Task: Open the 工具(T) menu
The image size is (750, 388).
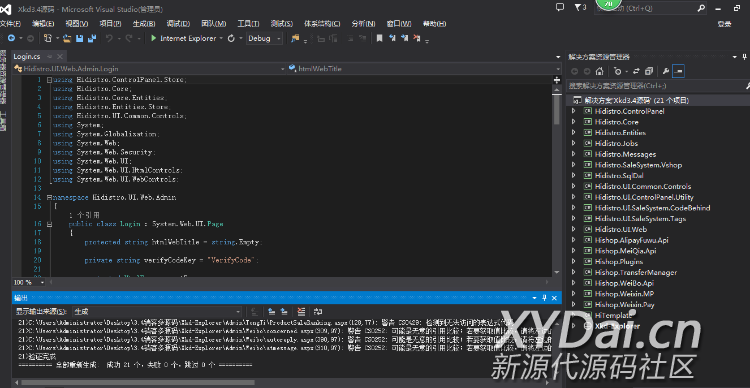Action: (x=248, y=23)
